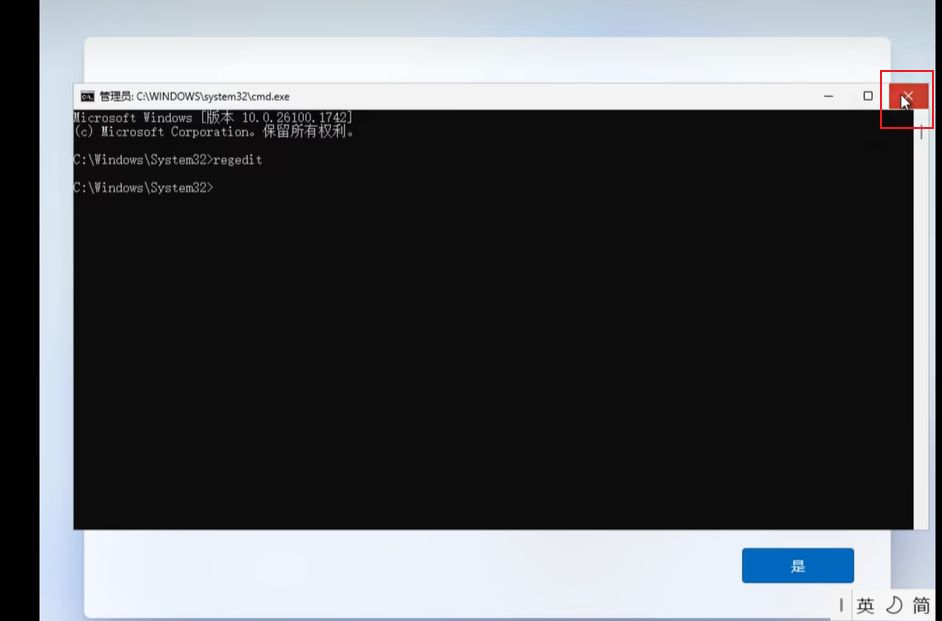Open the cmd.exe system menu icon
942x621 pixels.
point(87,97)
